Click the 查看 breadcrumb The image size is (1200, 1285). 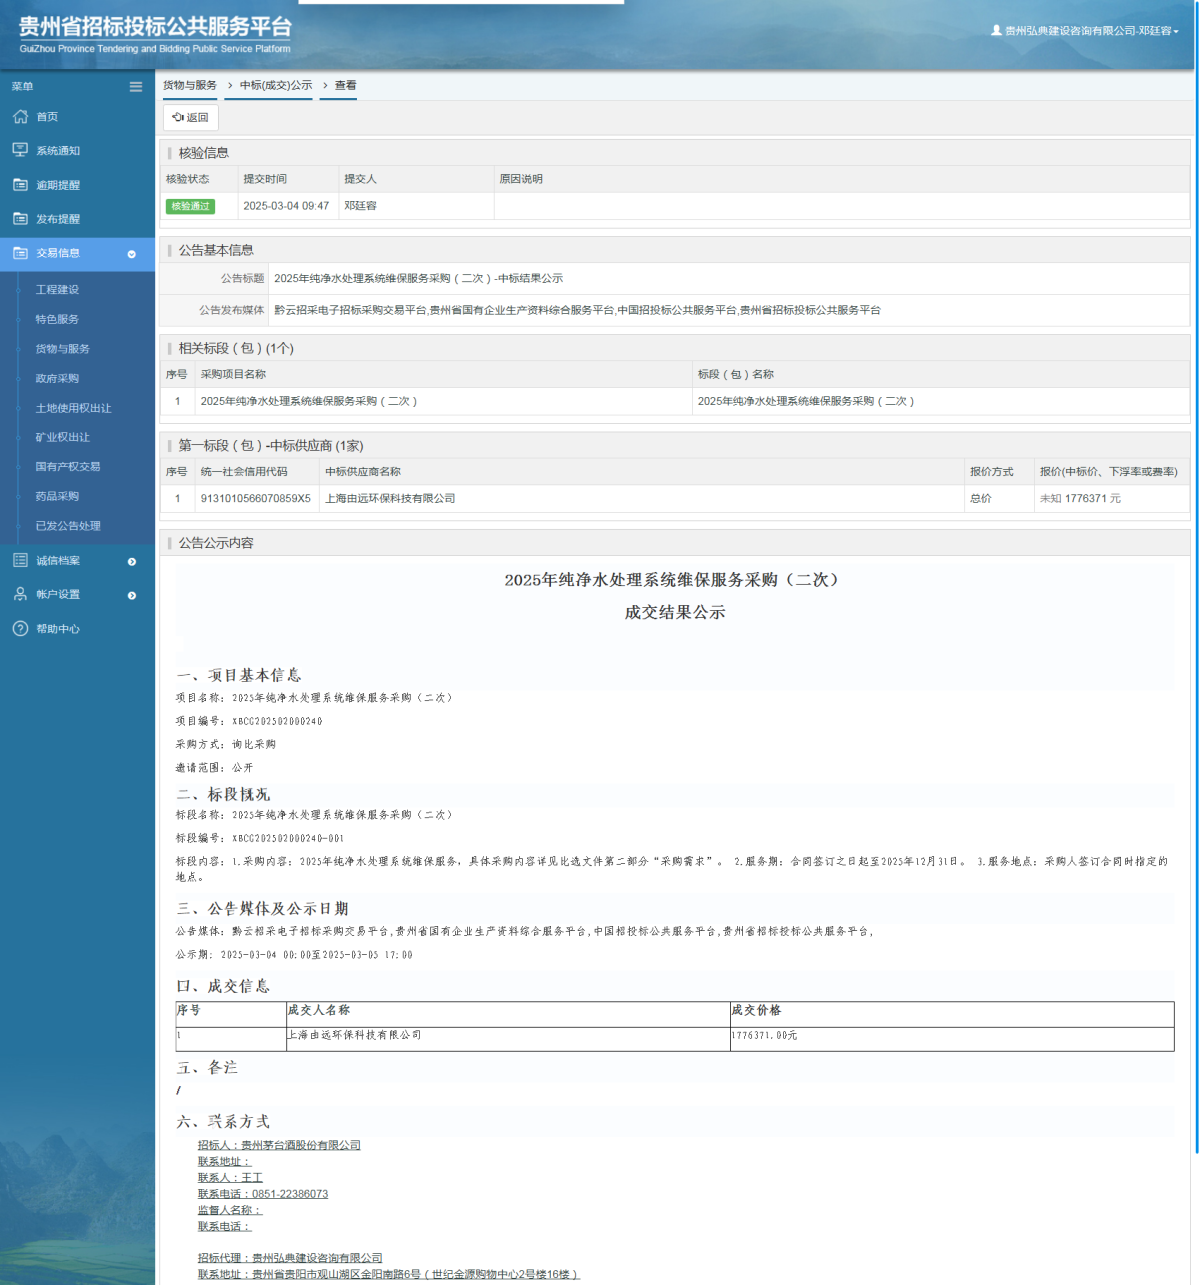345,86
